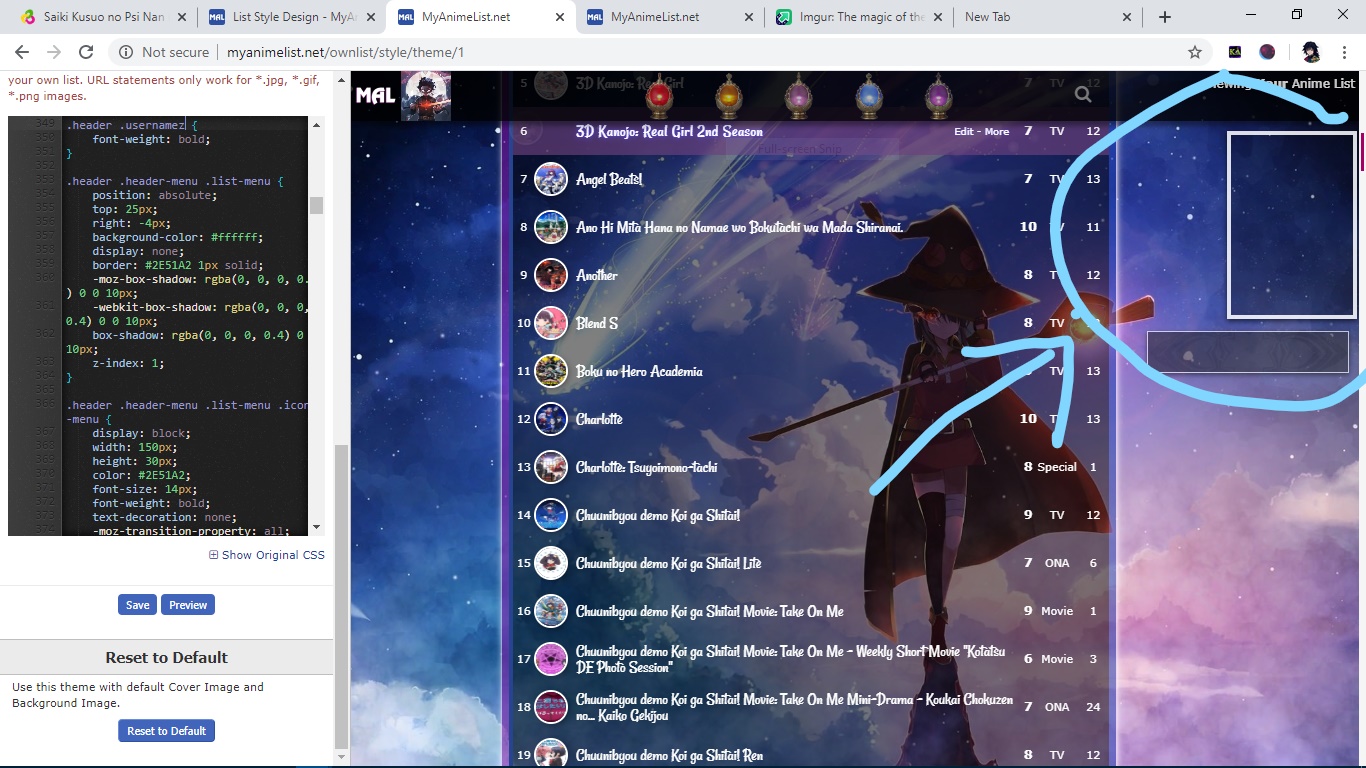Click the orange orb icon in list header

tap(729, 98)
